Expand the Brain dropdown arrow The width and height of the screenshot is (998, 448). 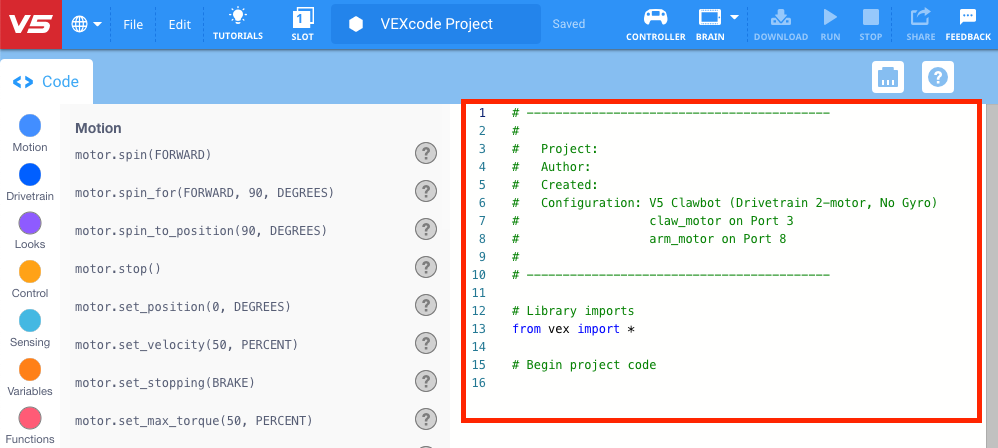(x=735, y=17)
